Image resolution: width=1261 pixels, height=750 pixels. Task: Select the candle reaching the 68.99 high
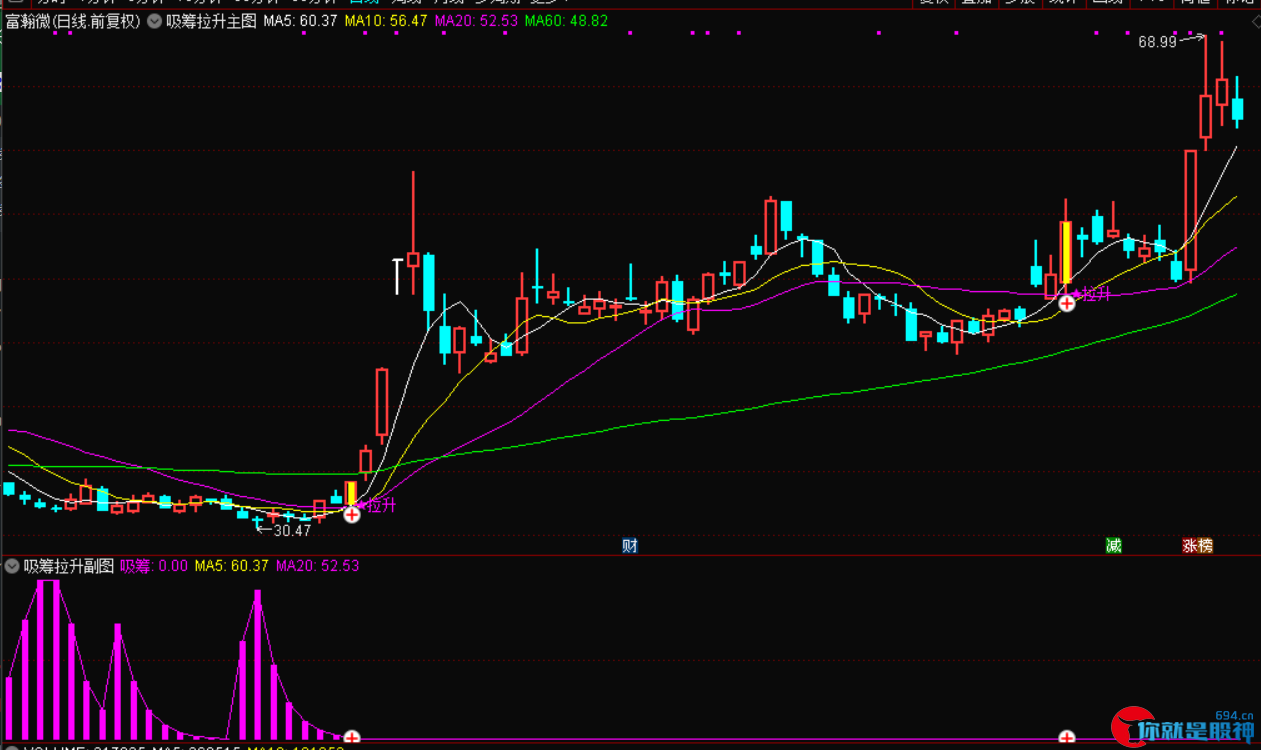click(1206, 93)
